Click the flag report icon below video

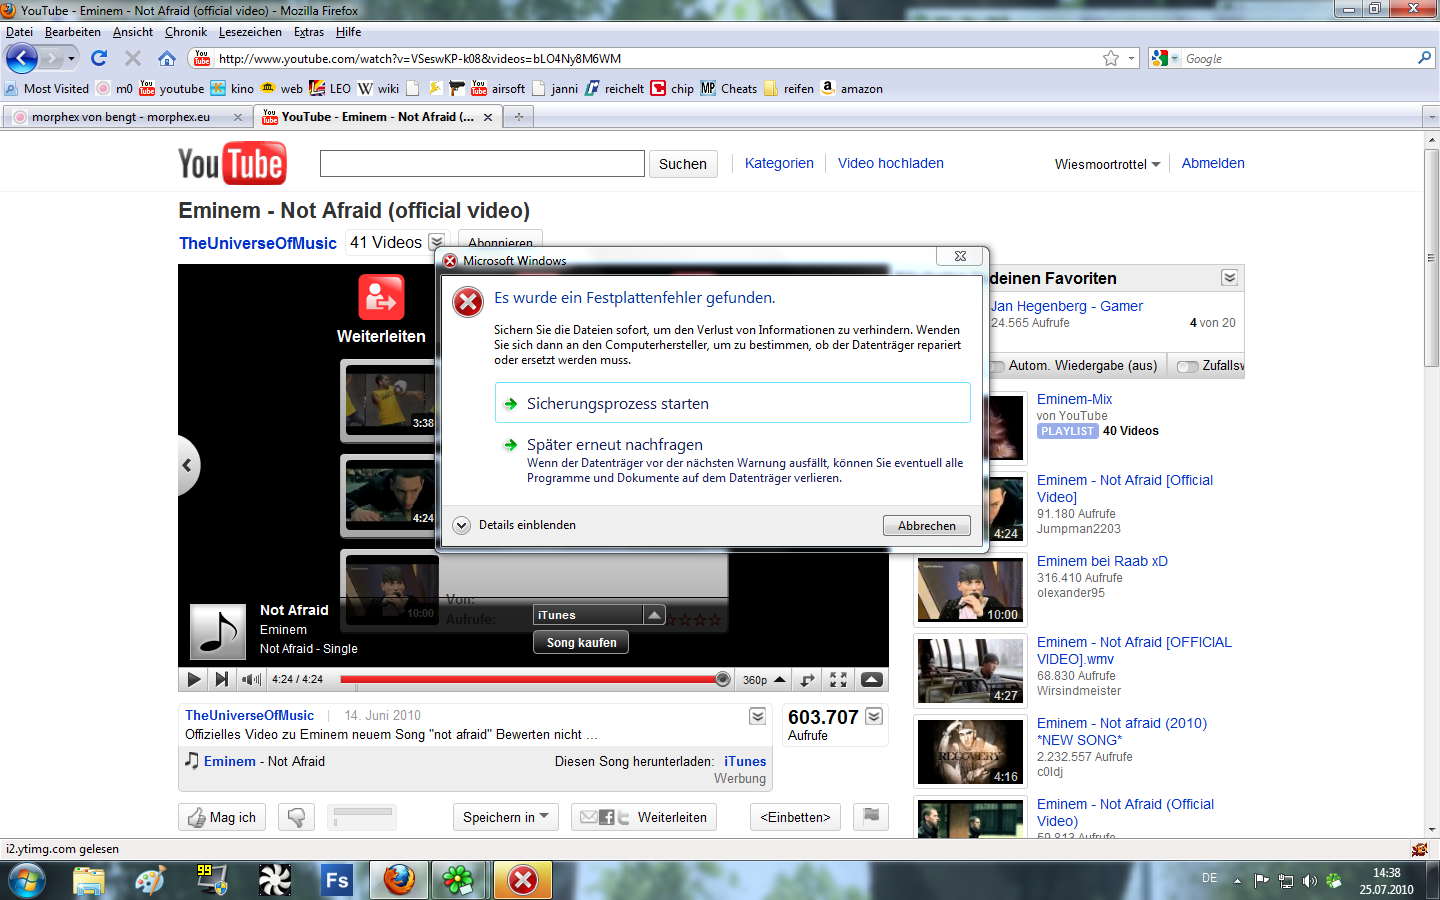(x=871, y=817)
